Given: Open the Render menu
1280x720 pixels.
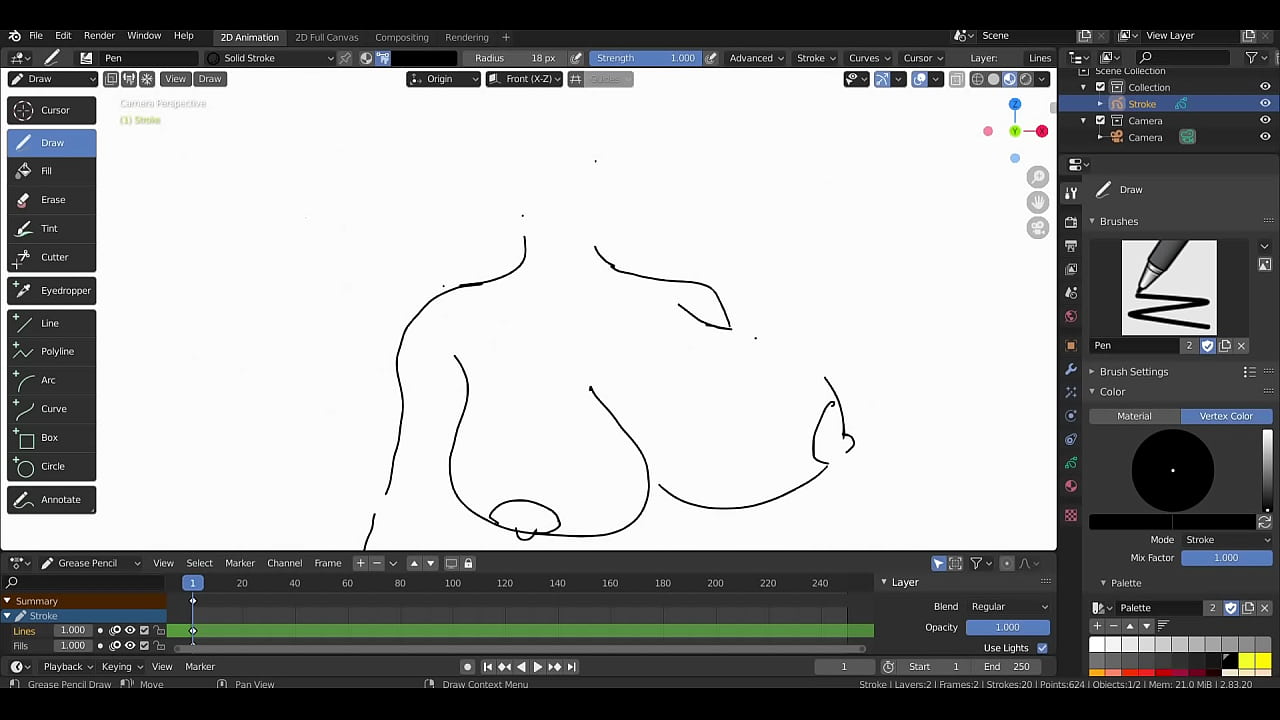Looking at the screenshot, I should point(98,35).
